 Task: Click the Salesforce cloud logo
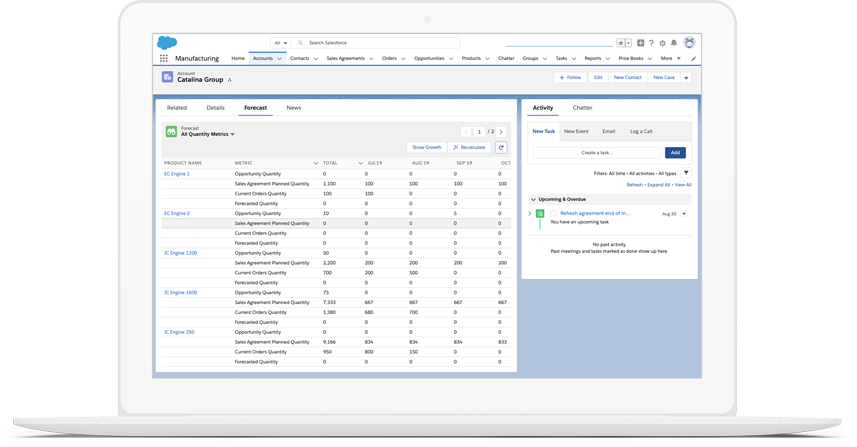coord(167,43)
